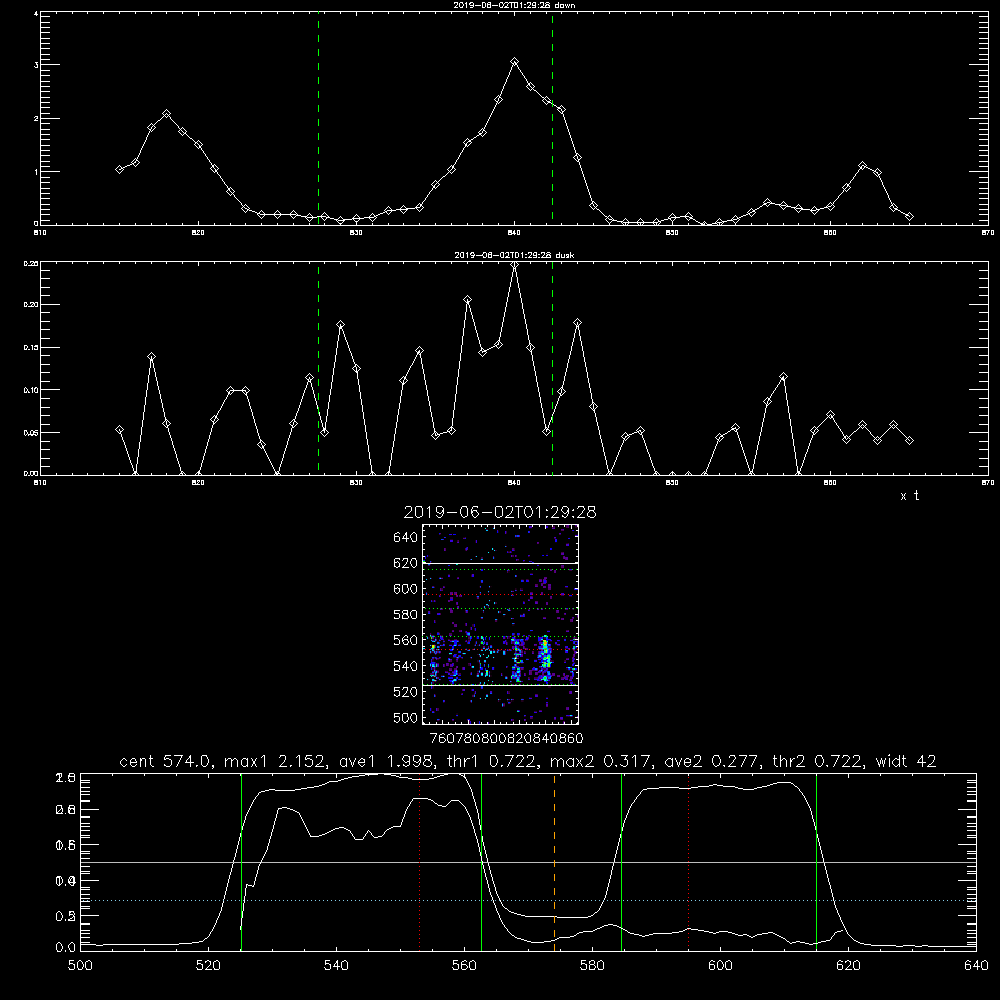Image resolution: width=1000 pixels, height=1000 pixels.
Task: Select the heatmap title 2019-06-02T01:29:28
Action: click(500, 512)
